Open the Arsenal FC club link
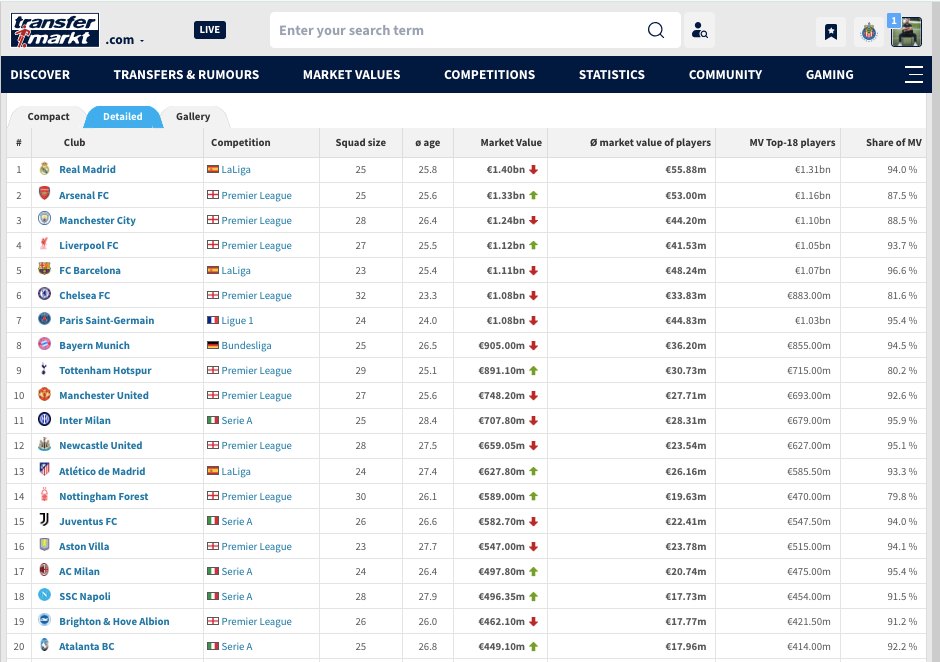Viewport: 940px width, 662px height. pyautogui.click(x=84, y=195)
